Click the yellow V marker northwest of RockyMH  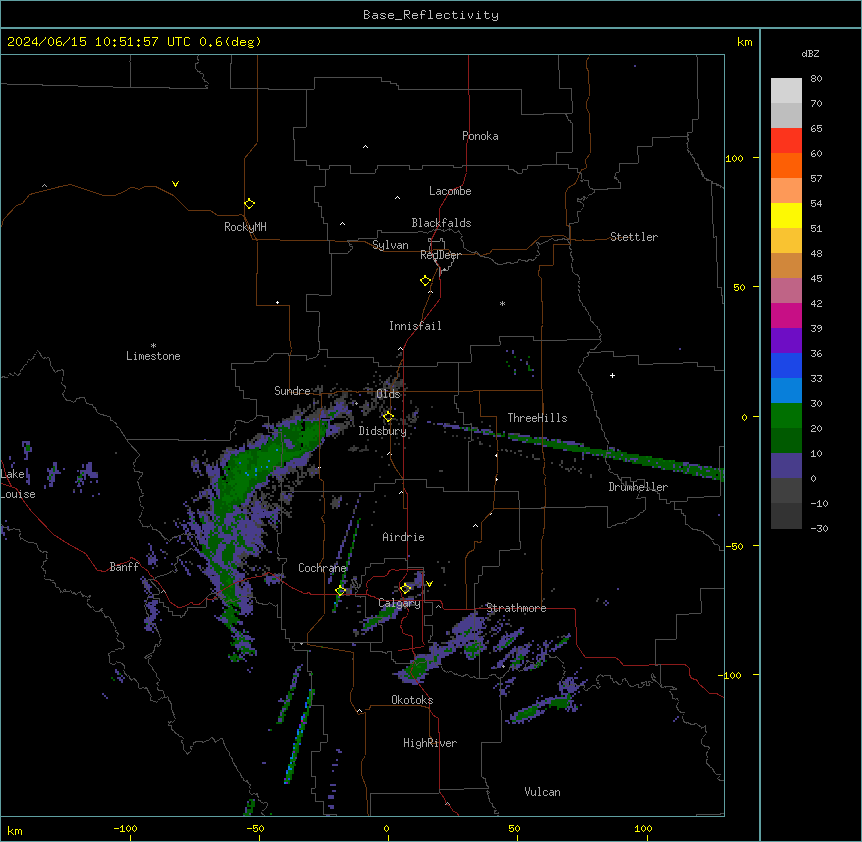pyautogui.click(x=175, y=184)
